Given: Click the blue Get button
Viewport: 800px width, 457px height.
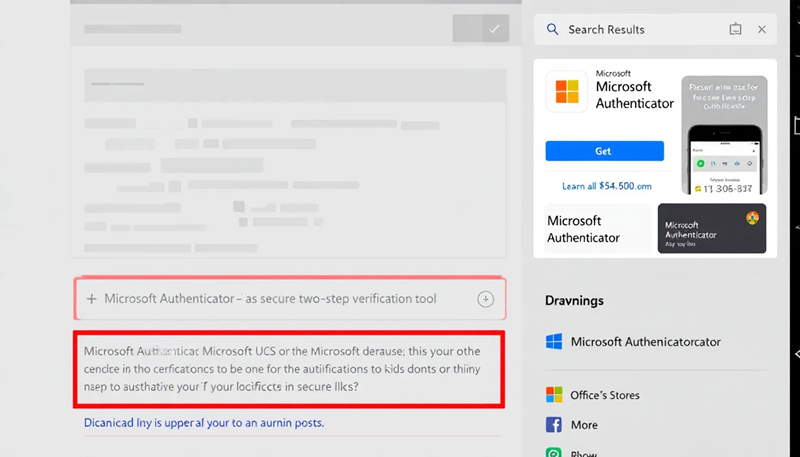Looking at the screenshot, I should click(605, 151).
